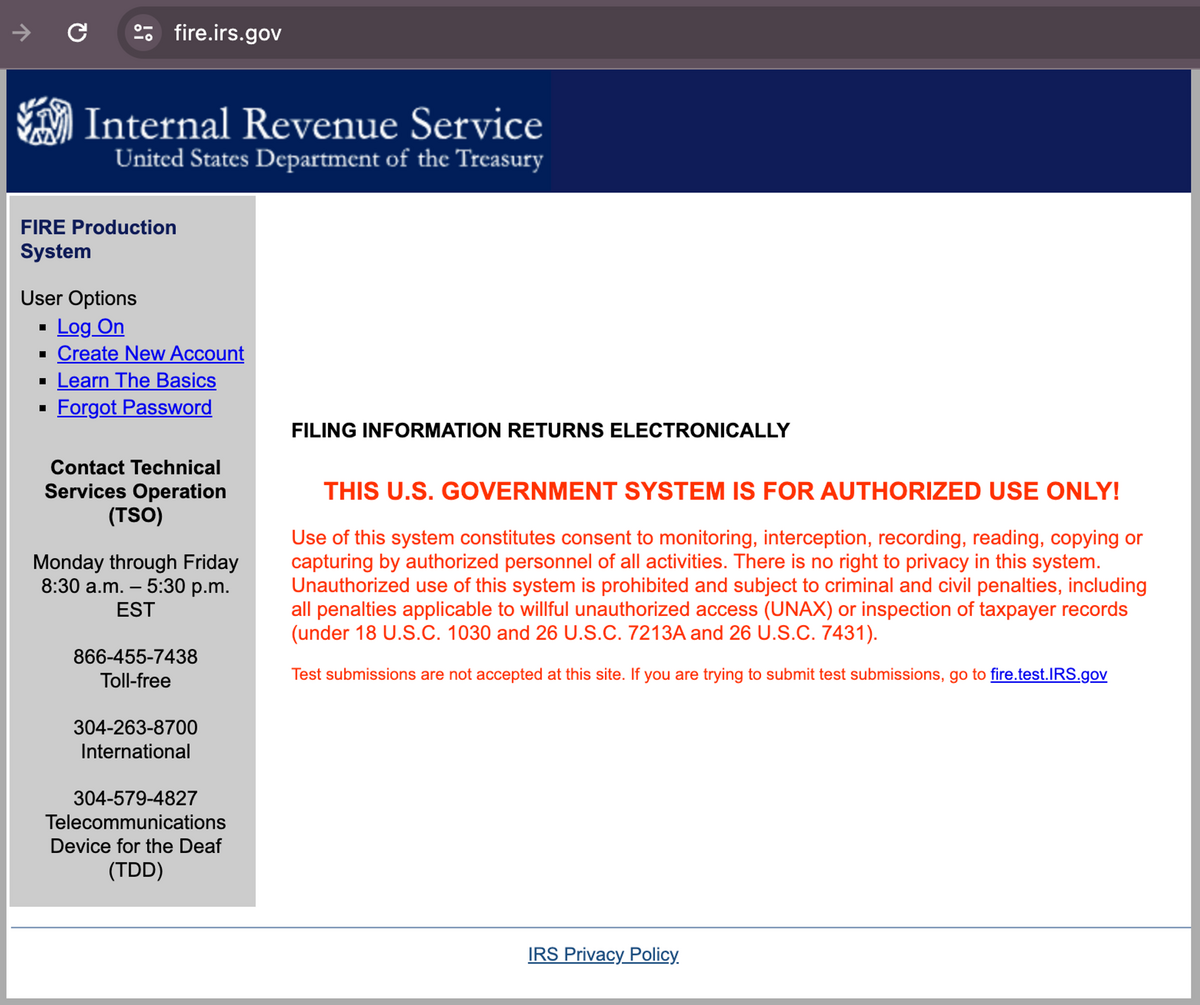
Task: Click Contact Technical Services Operation (TSO) heading
Action: coord(135,491)
